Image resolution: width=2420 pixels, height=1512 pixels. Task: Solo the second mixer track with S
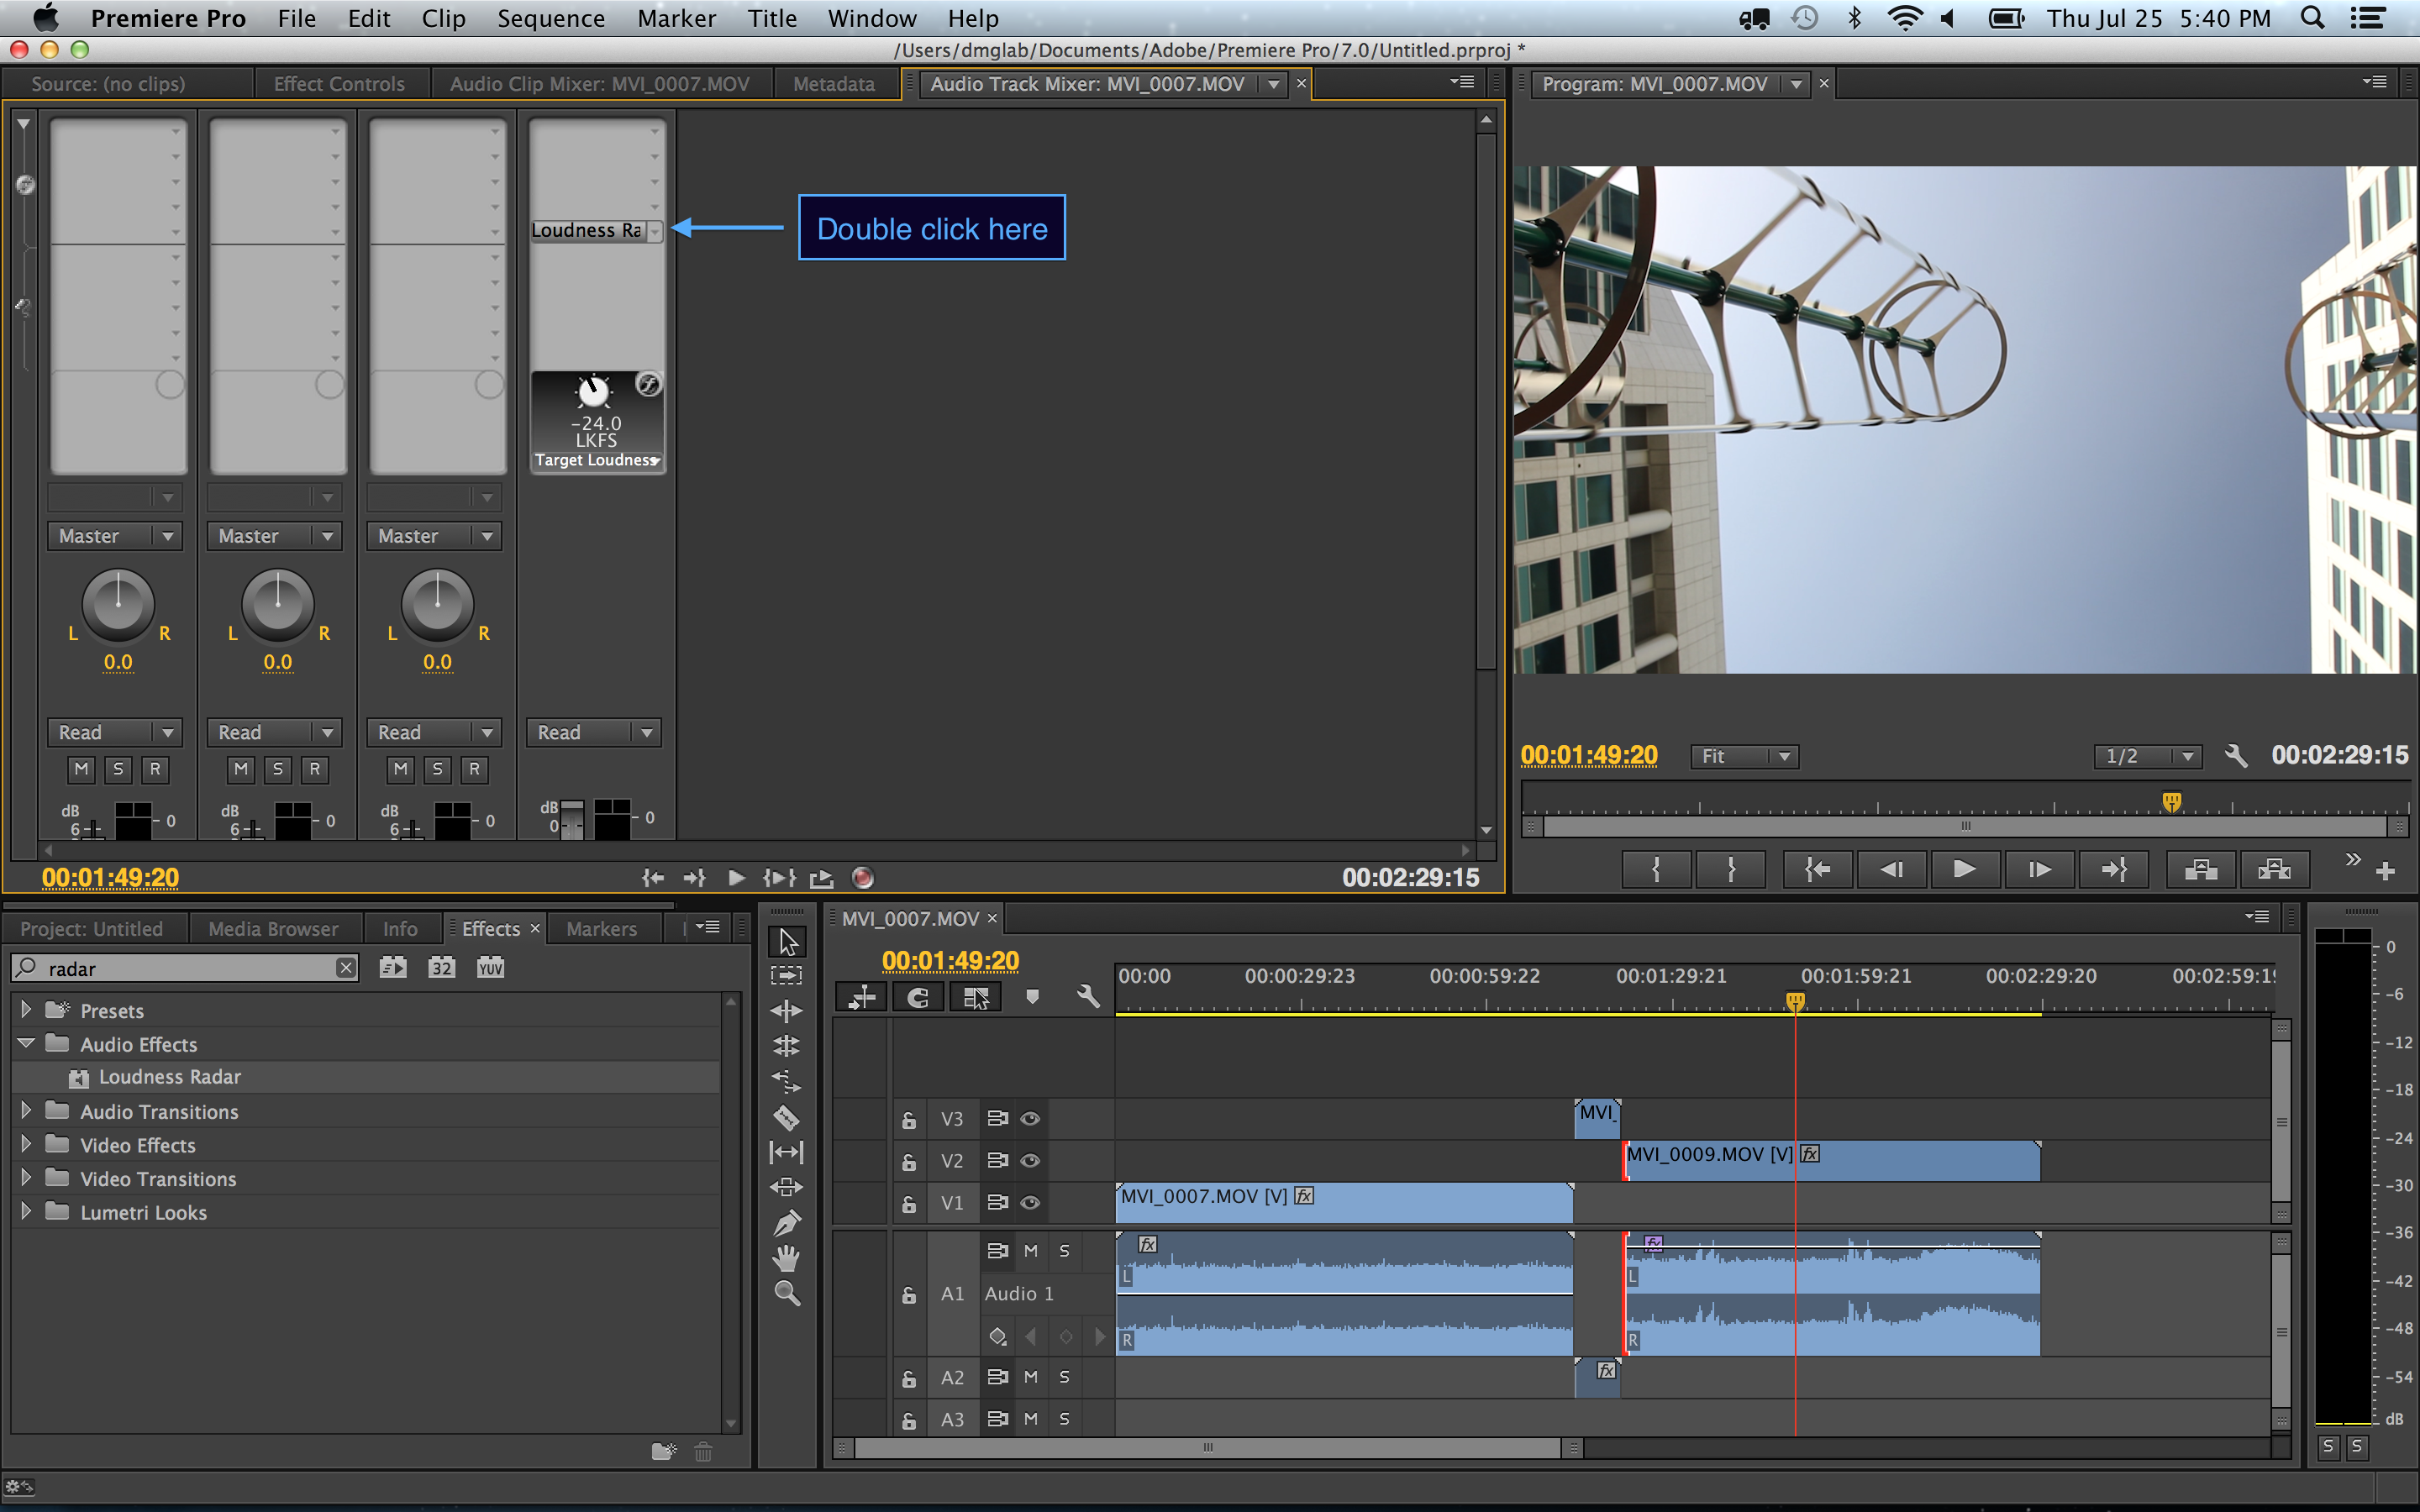[278, 769]
